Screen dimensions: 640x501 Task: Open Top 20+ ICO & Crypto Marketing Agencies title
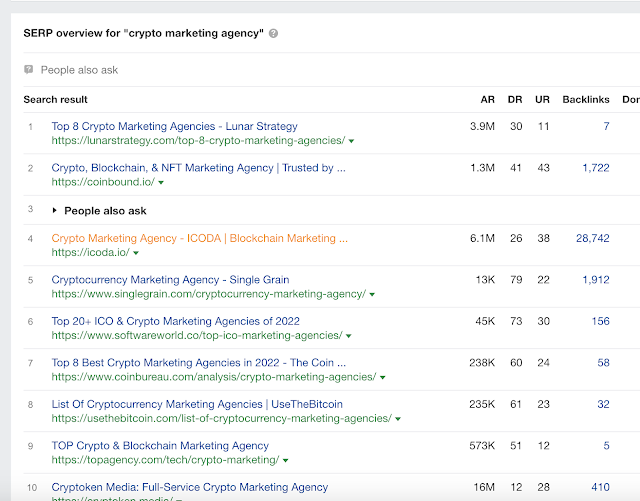pyautogui.click(x=176, y=321)
